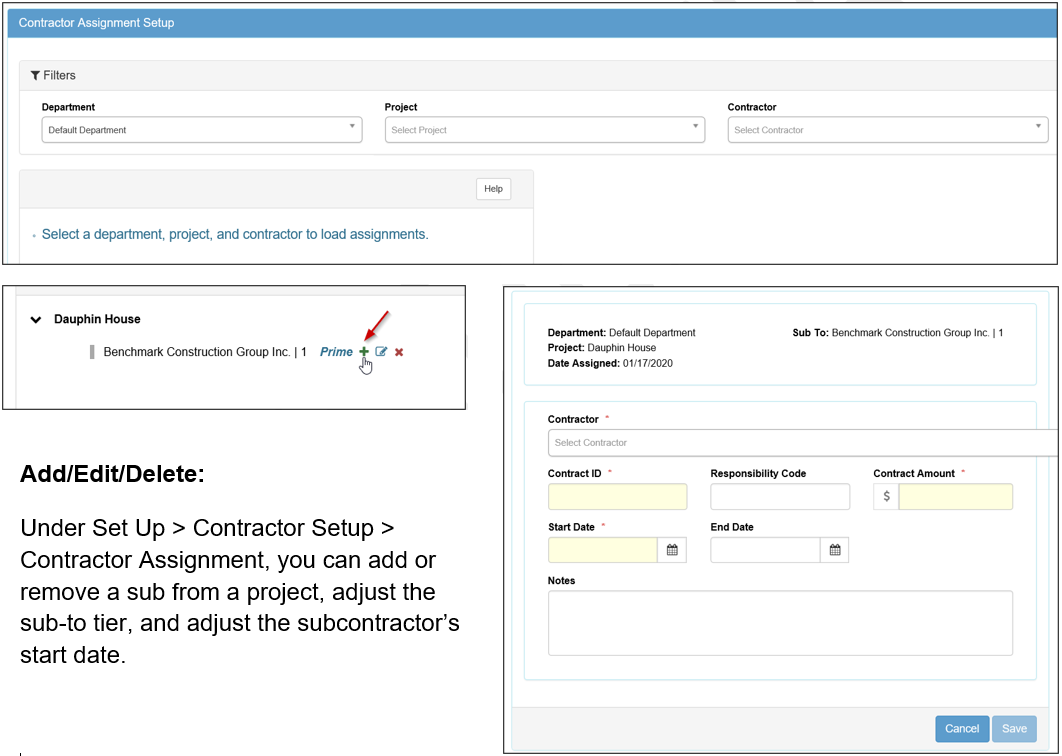The width and height of the screenshot is (1062, 756).
Task: Click the Start Date input field
Action: (603, 550)
